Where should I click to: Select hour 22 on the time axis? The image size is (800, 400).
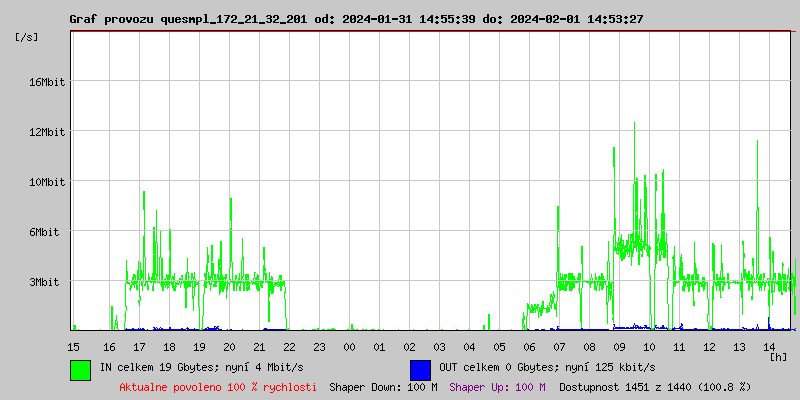click(289, 346)
